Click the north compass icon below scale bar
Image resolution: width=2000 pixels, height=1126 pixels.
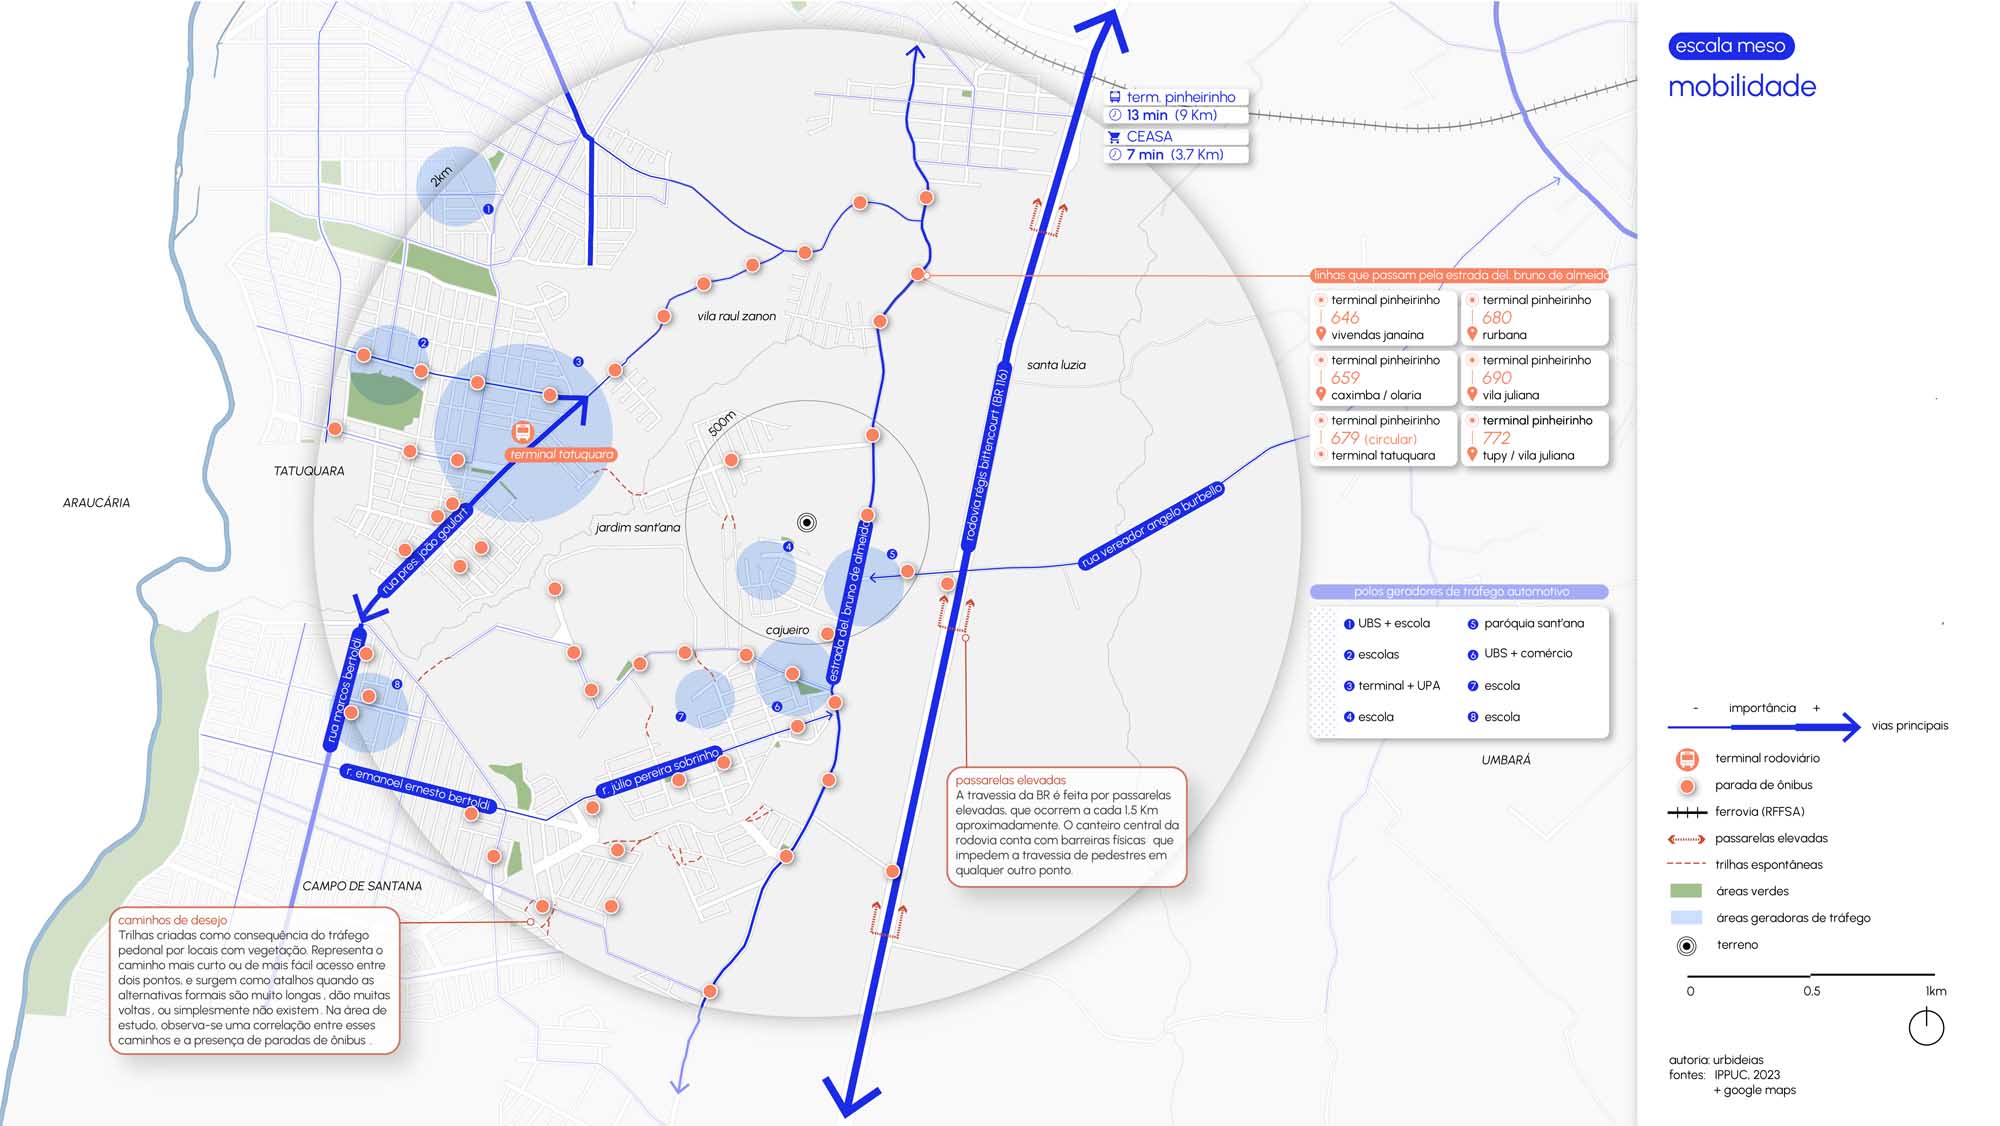click(x=1925, y=1027)
